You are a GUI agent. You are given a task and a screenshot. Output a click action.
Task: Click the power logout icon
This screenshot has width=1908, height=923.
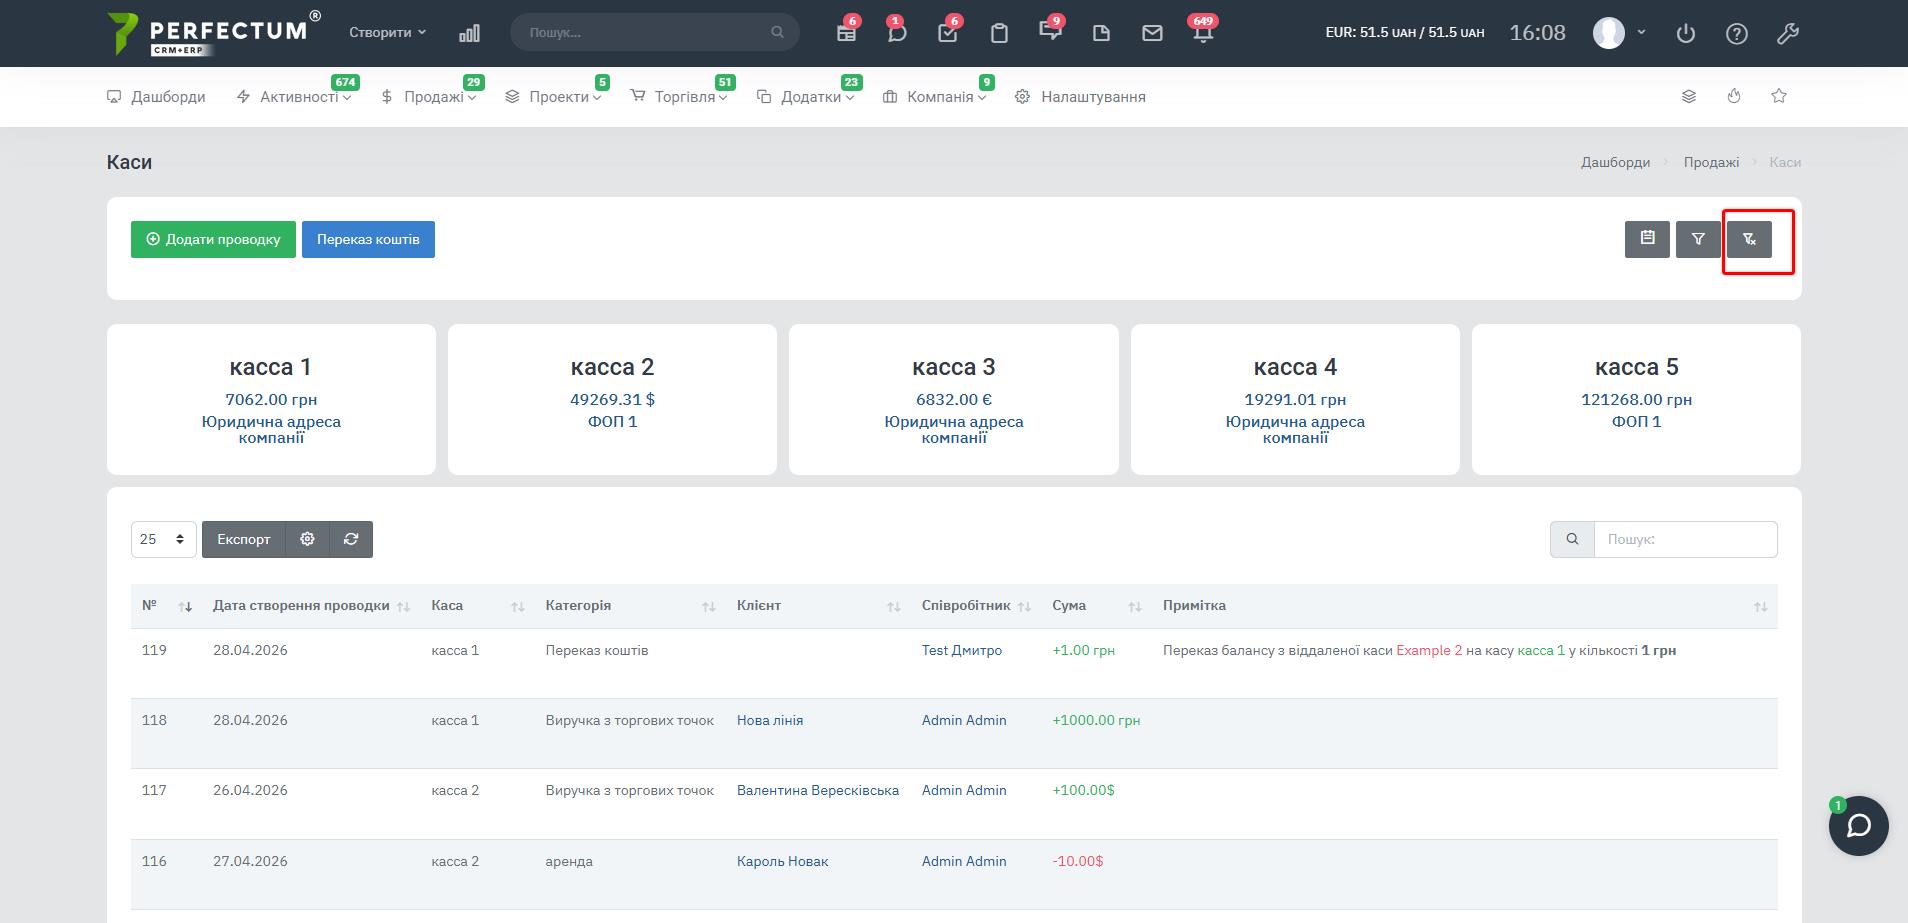(1686, 33)
